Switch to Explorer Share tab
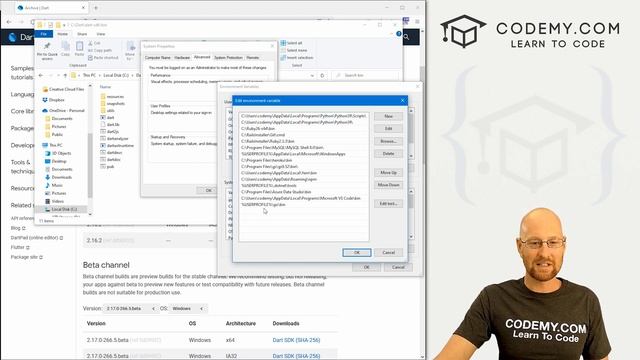The image size is (640, 360). coord(82,34)
